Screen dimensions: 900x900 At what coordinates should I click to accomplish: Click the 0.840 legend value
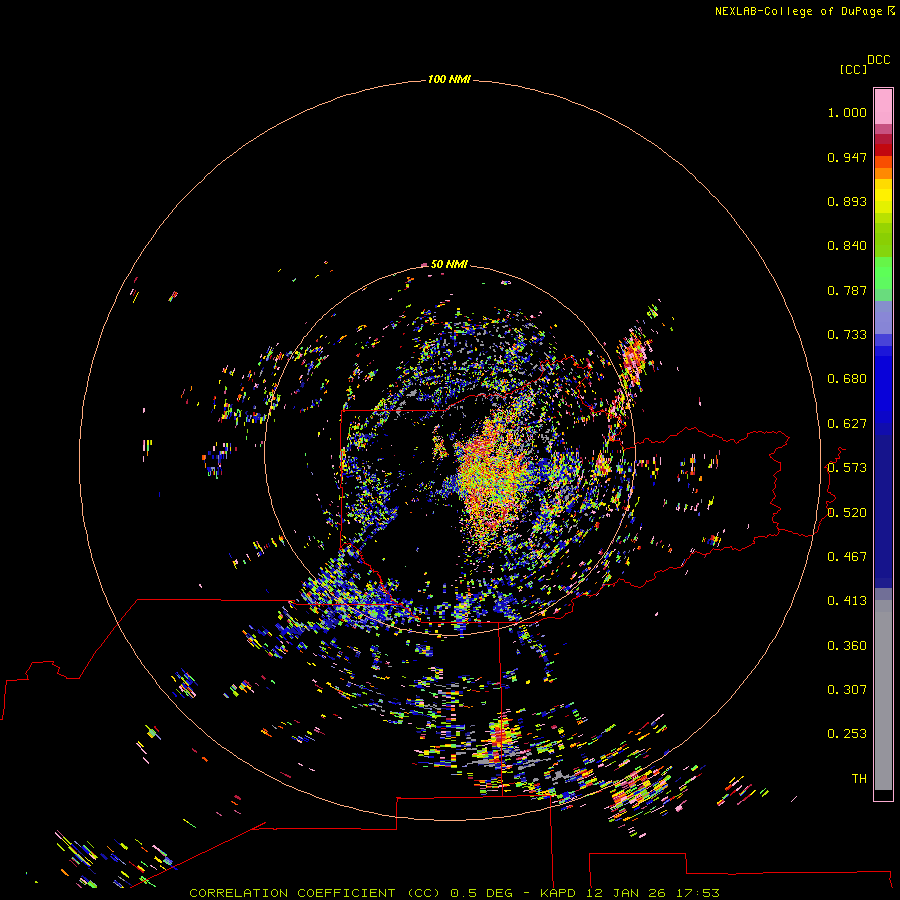tap(847, 246)
